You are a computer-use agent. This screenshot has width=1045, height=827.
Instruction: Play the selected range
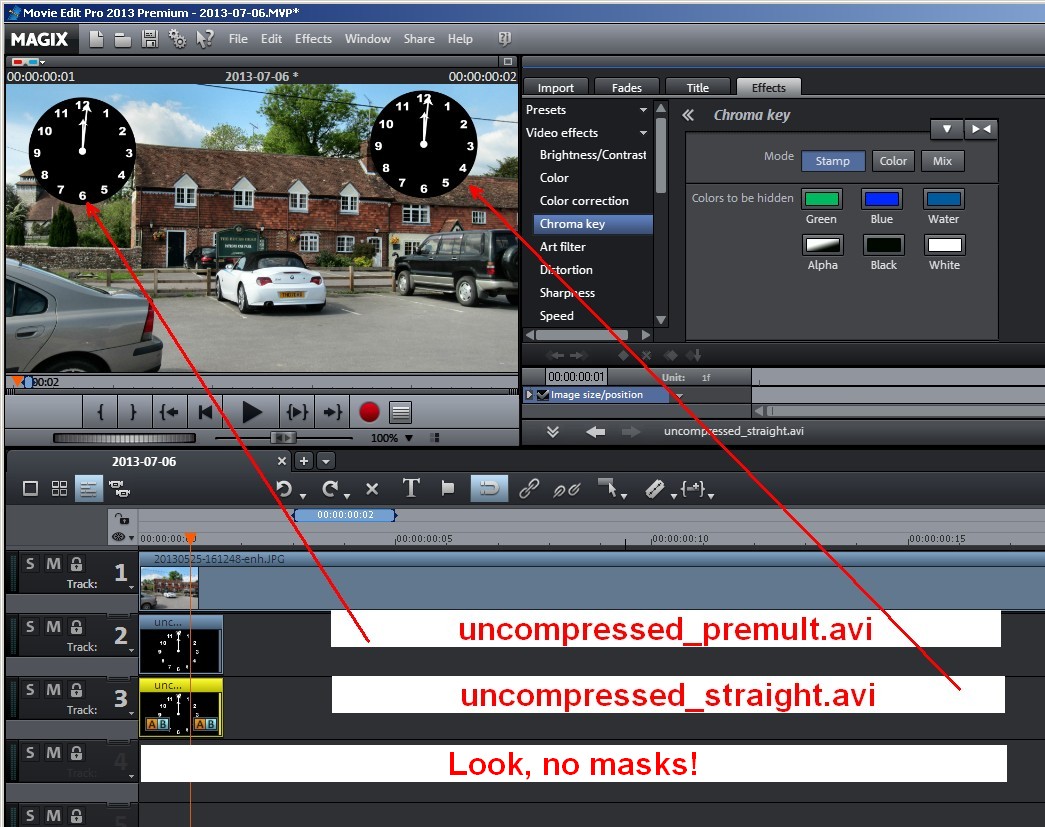pos(297,413)
